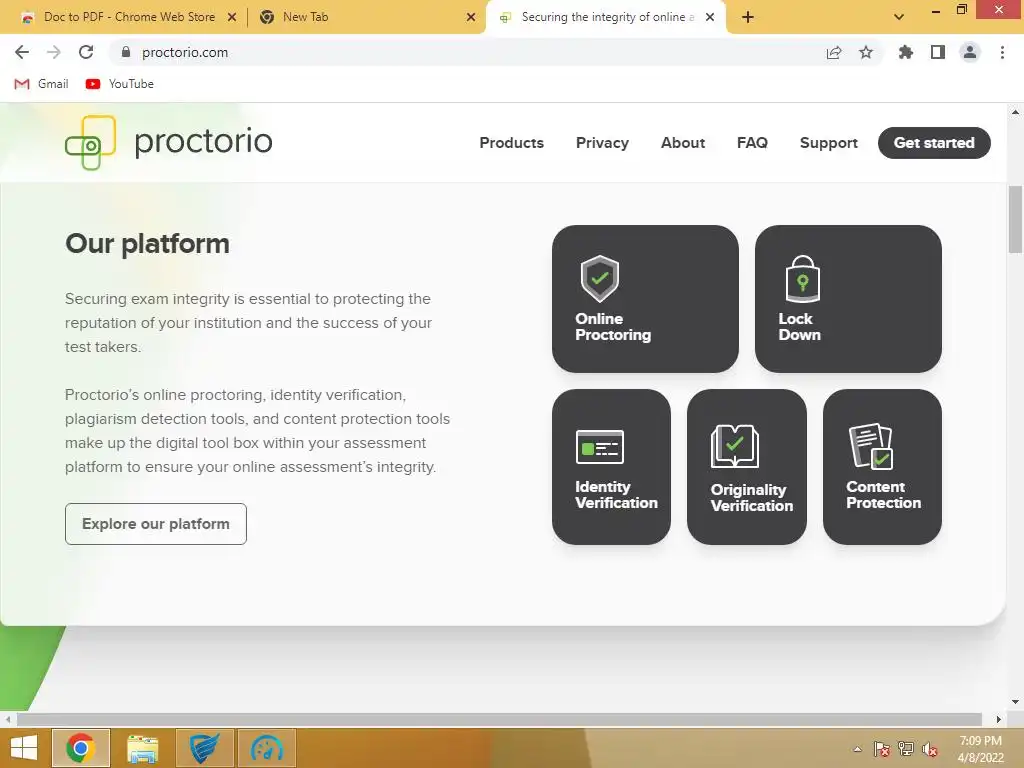
Task: Click the vertical scrollbar thumb
Action: pos(1015,219)
